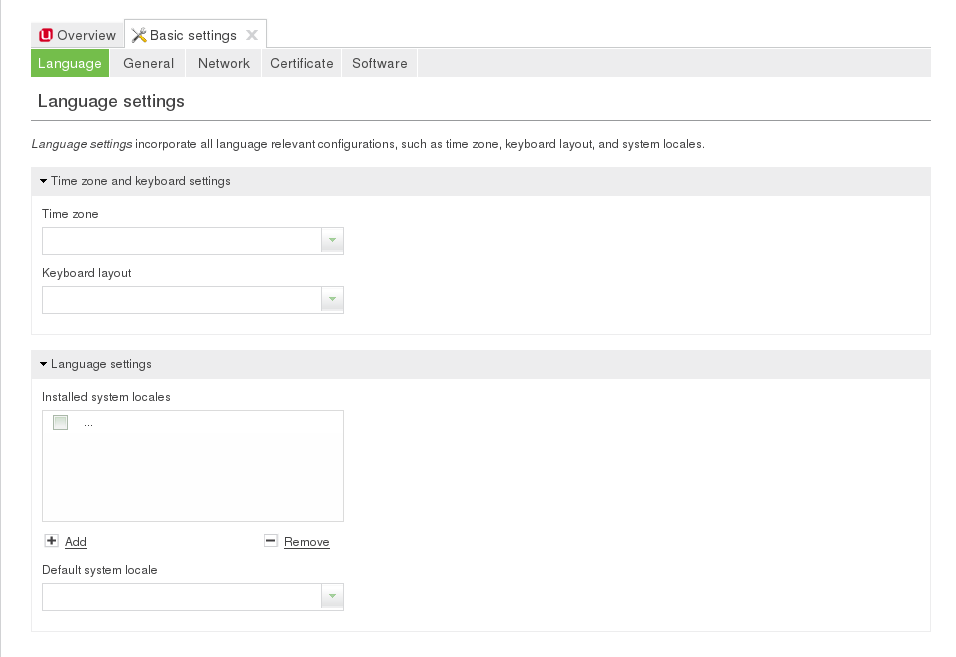This screenshot has height=657, width=956.
Task: Switch to the General tab
Action: pyautogui.click(x=149, y=63)
